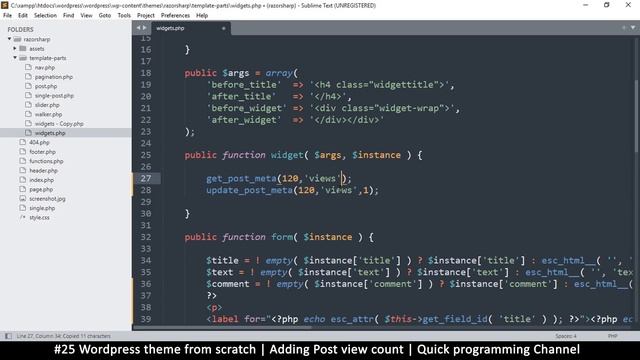Image resolution: width=640 pixels, height=360 pixels.
Task: Open single-post.php in sidebar
Action: tap(54, 96)
